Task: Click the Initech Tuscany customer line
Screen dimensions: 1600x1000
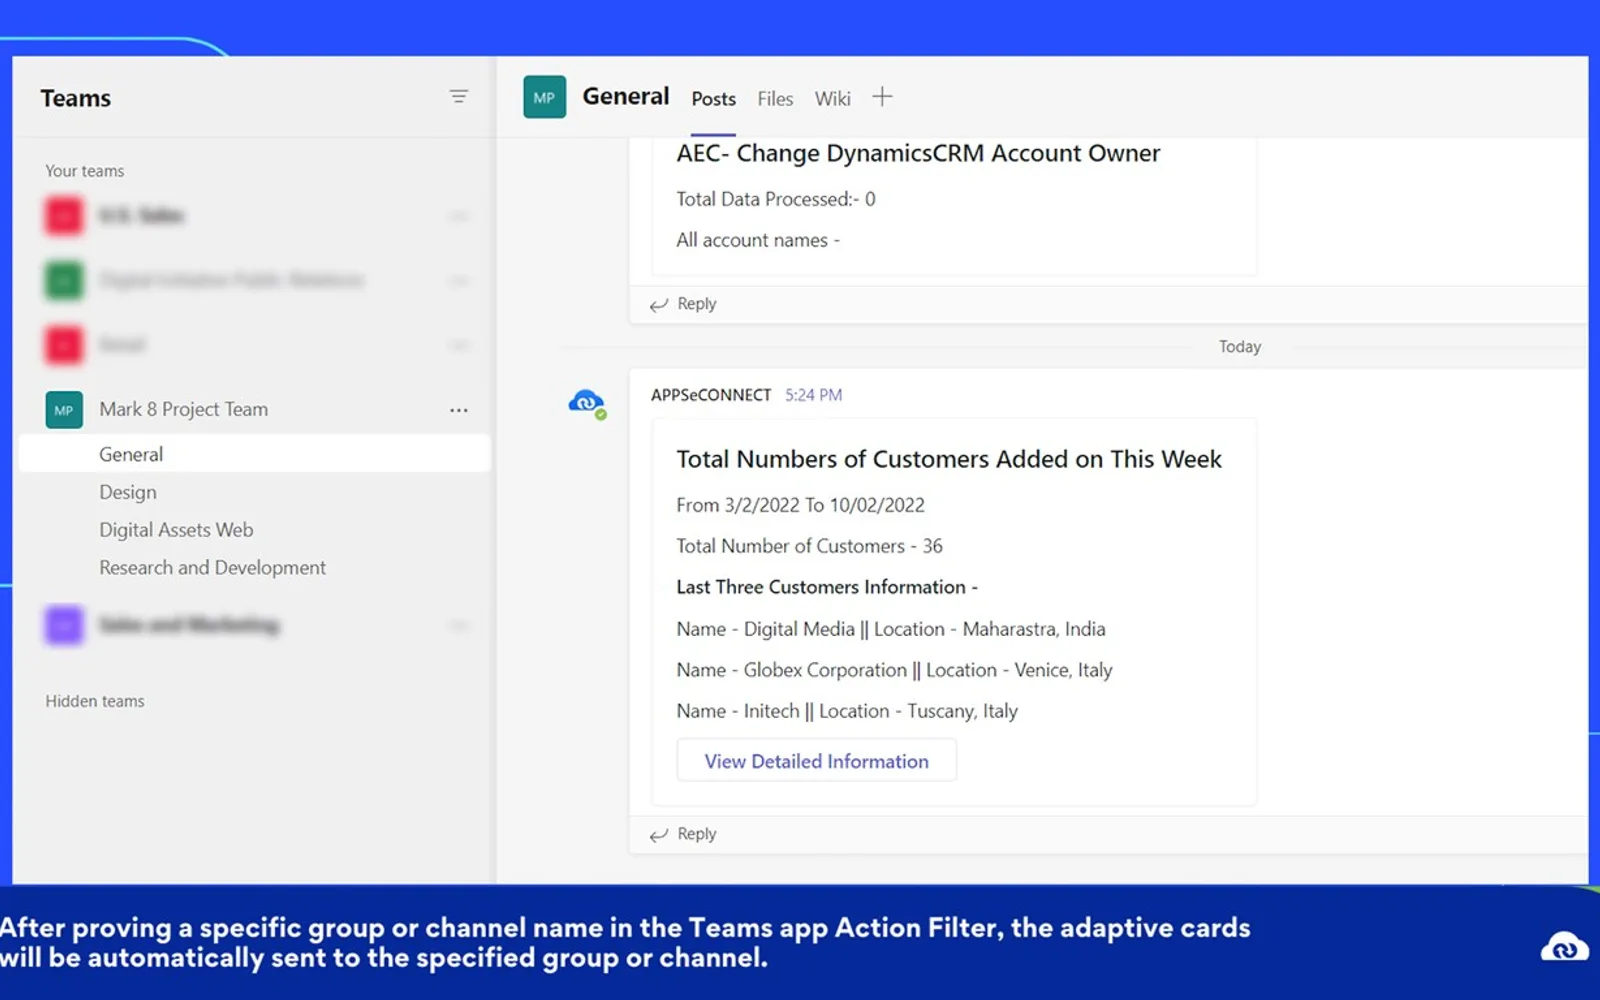Action: pyautogui.click(x=847, y=711)
